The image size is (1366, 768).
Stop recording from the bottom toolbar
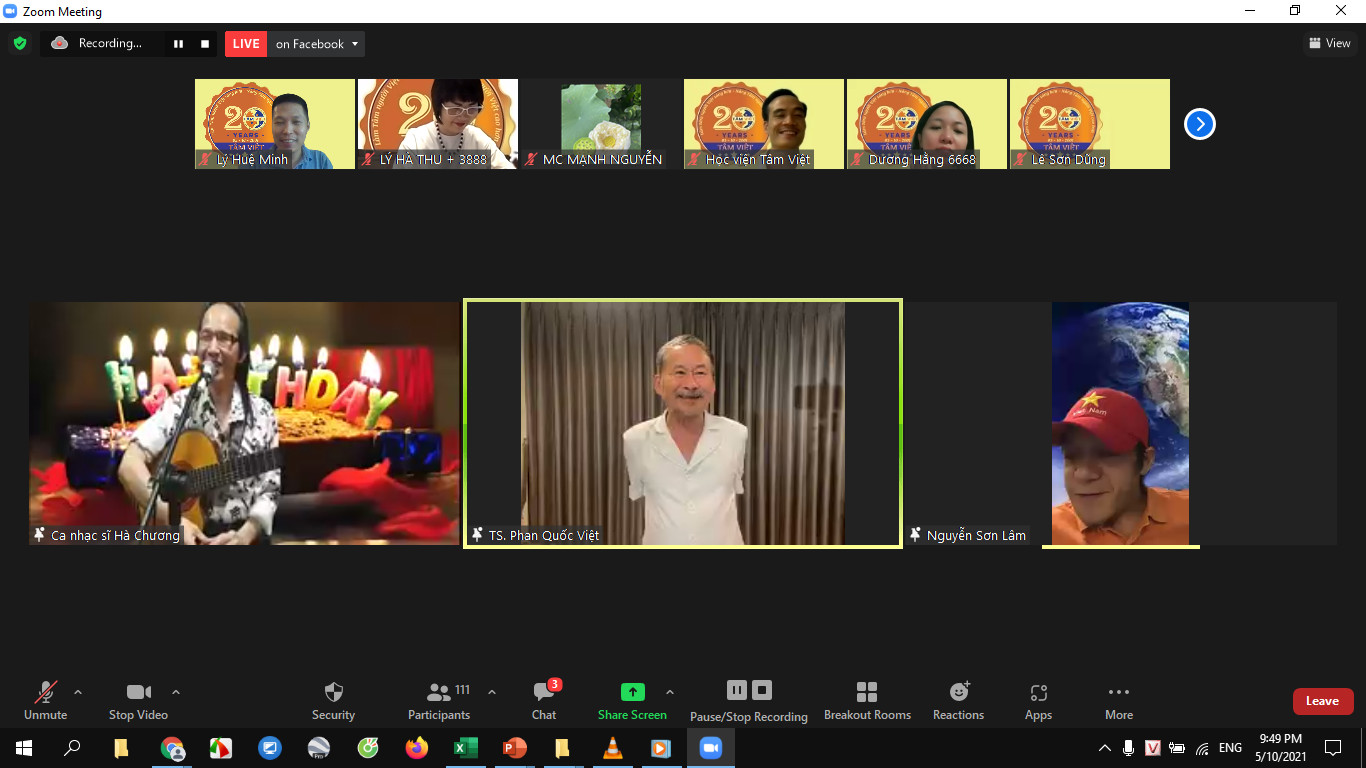point(762,690)
